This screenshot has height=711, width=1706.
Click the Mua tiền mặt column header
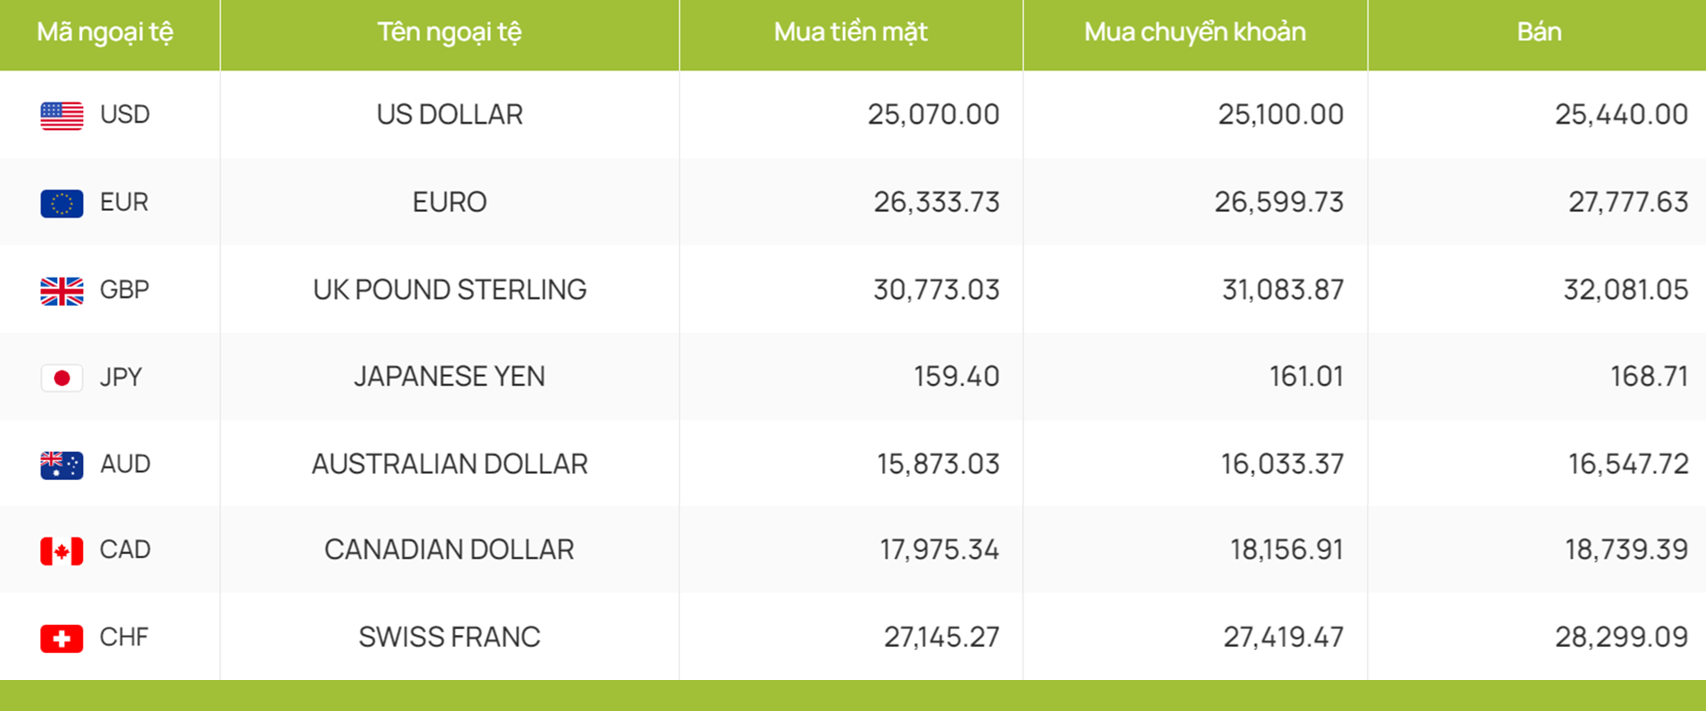[851, 32]
